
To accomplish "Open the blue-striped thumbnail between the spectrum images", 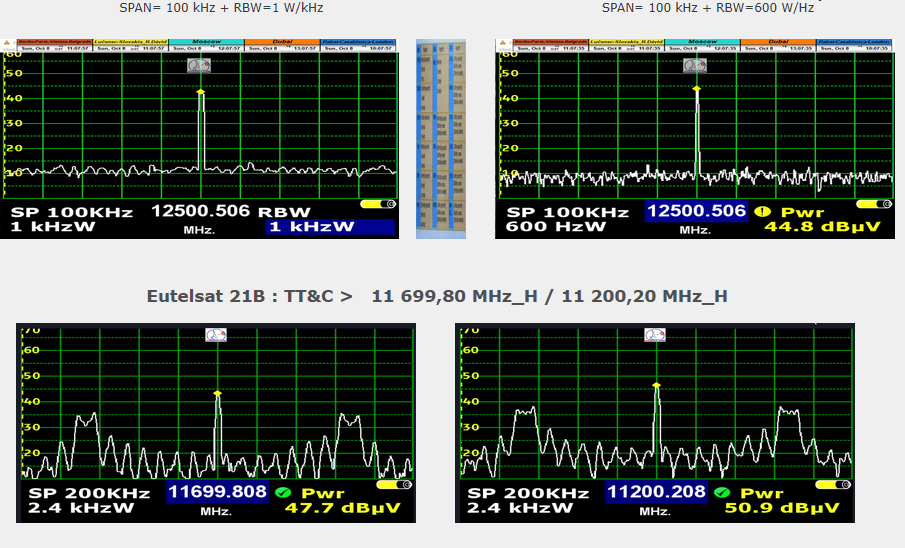I will [441, 139].
